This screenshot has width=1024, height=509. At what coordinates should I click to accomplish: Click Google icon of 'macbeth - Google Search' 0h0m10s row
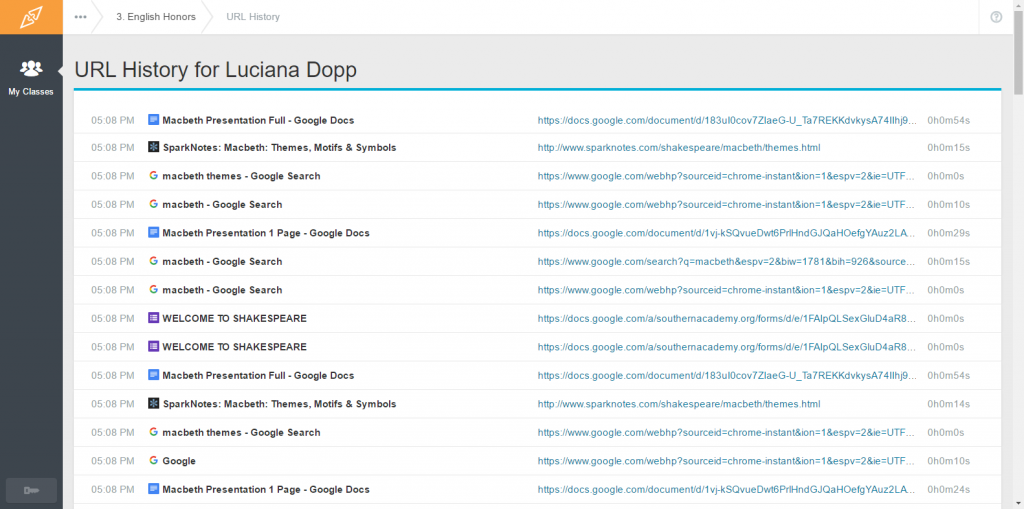tap(153, 205)
